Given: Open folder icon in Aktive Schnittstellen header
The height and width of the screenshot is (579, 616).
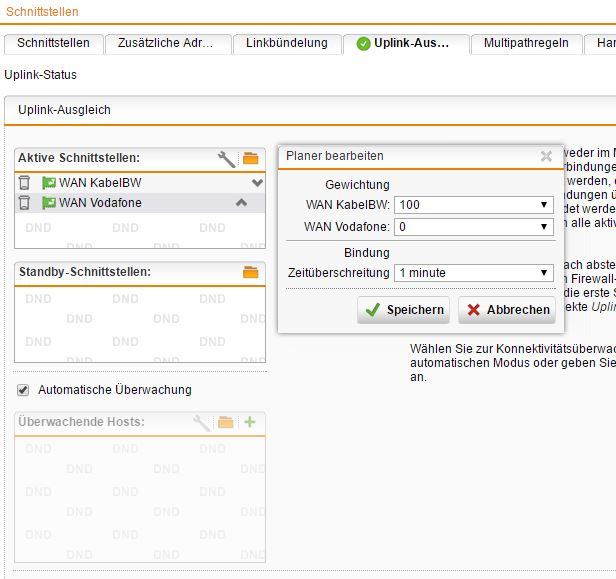Looking at the screenshot, I should 251,158.
